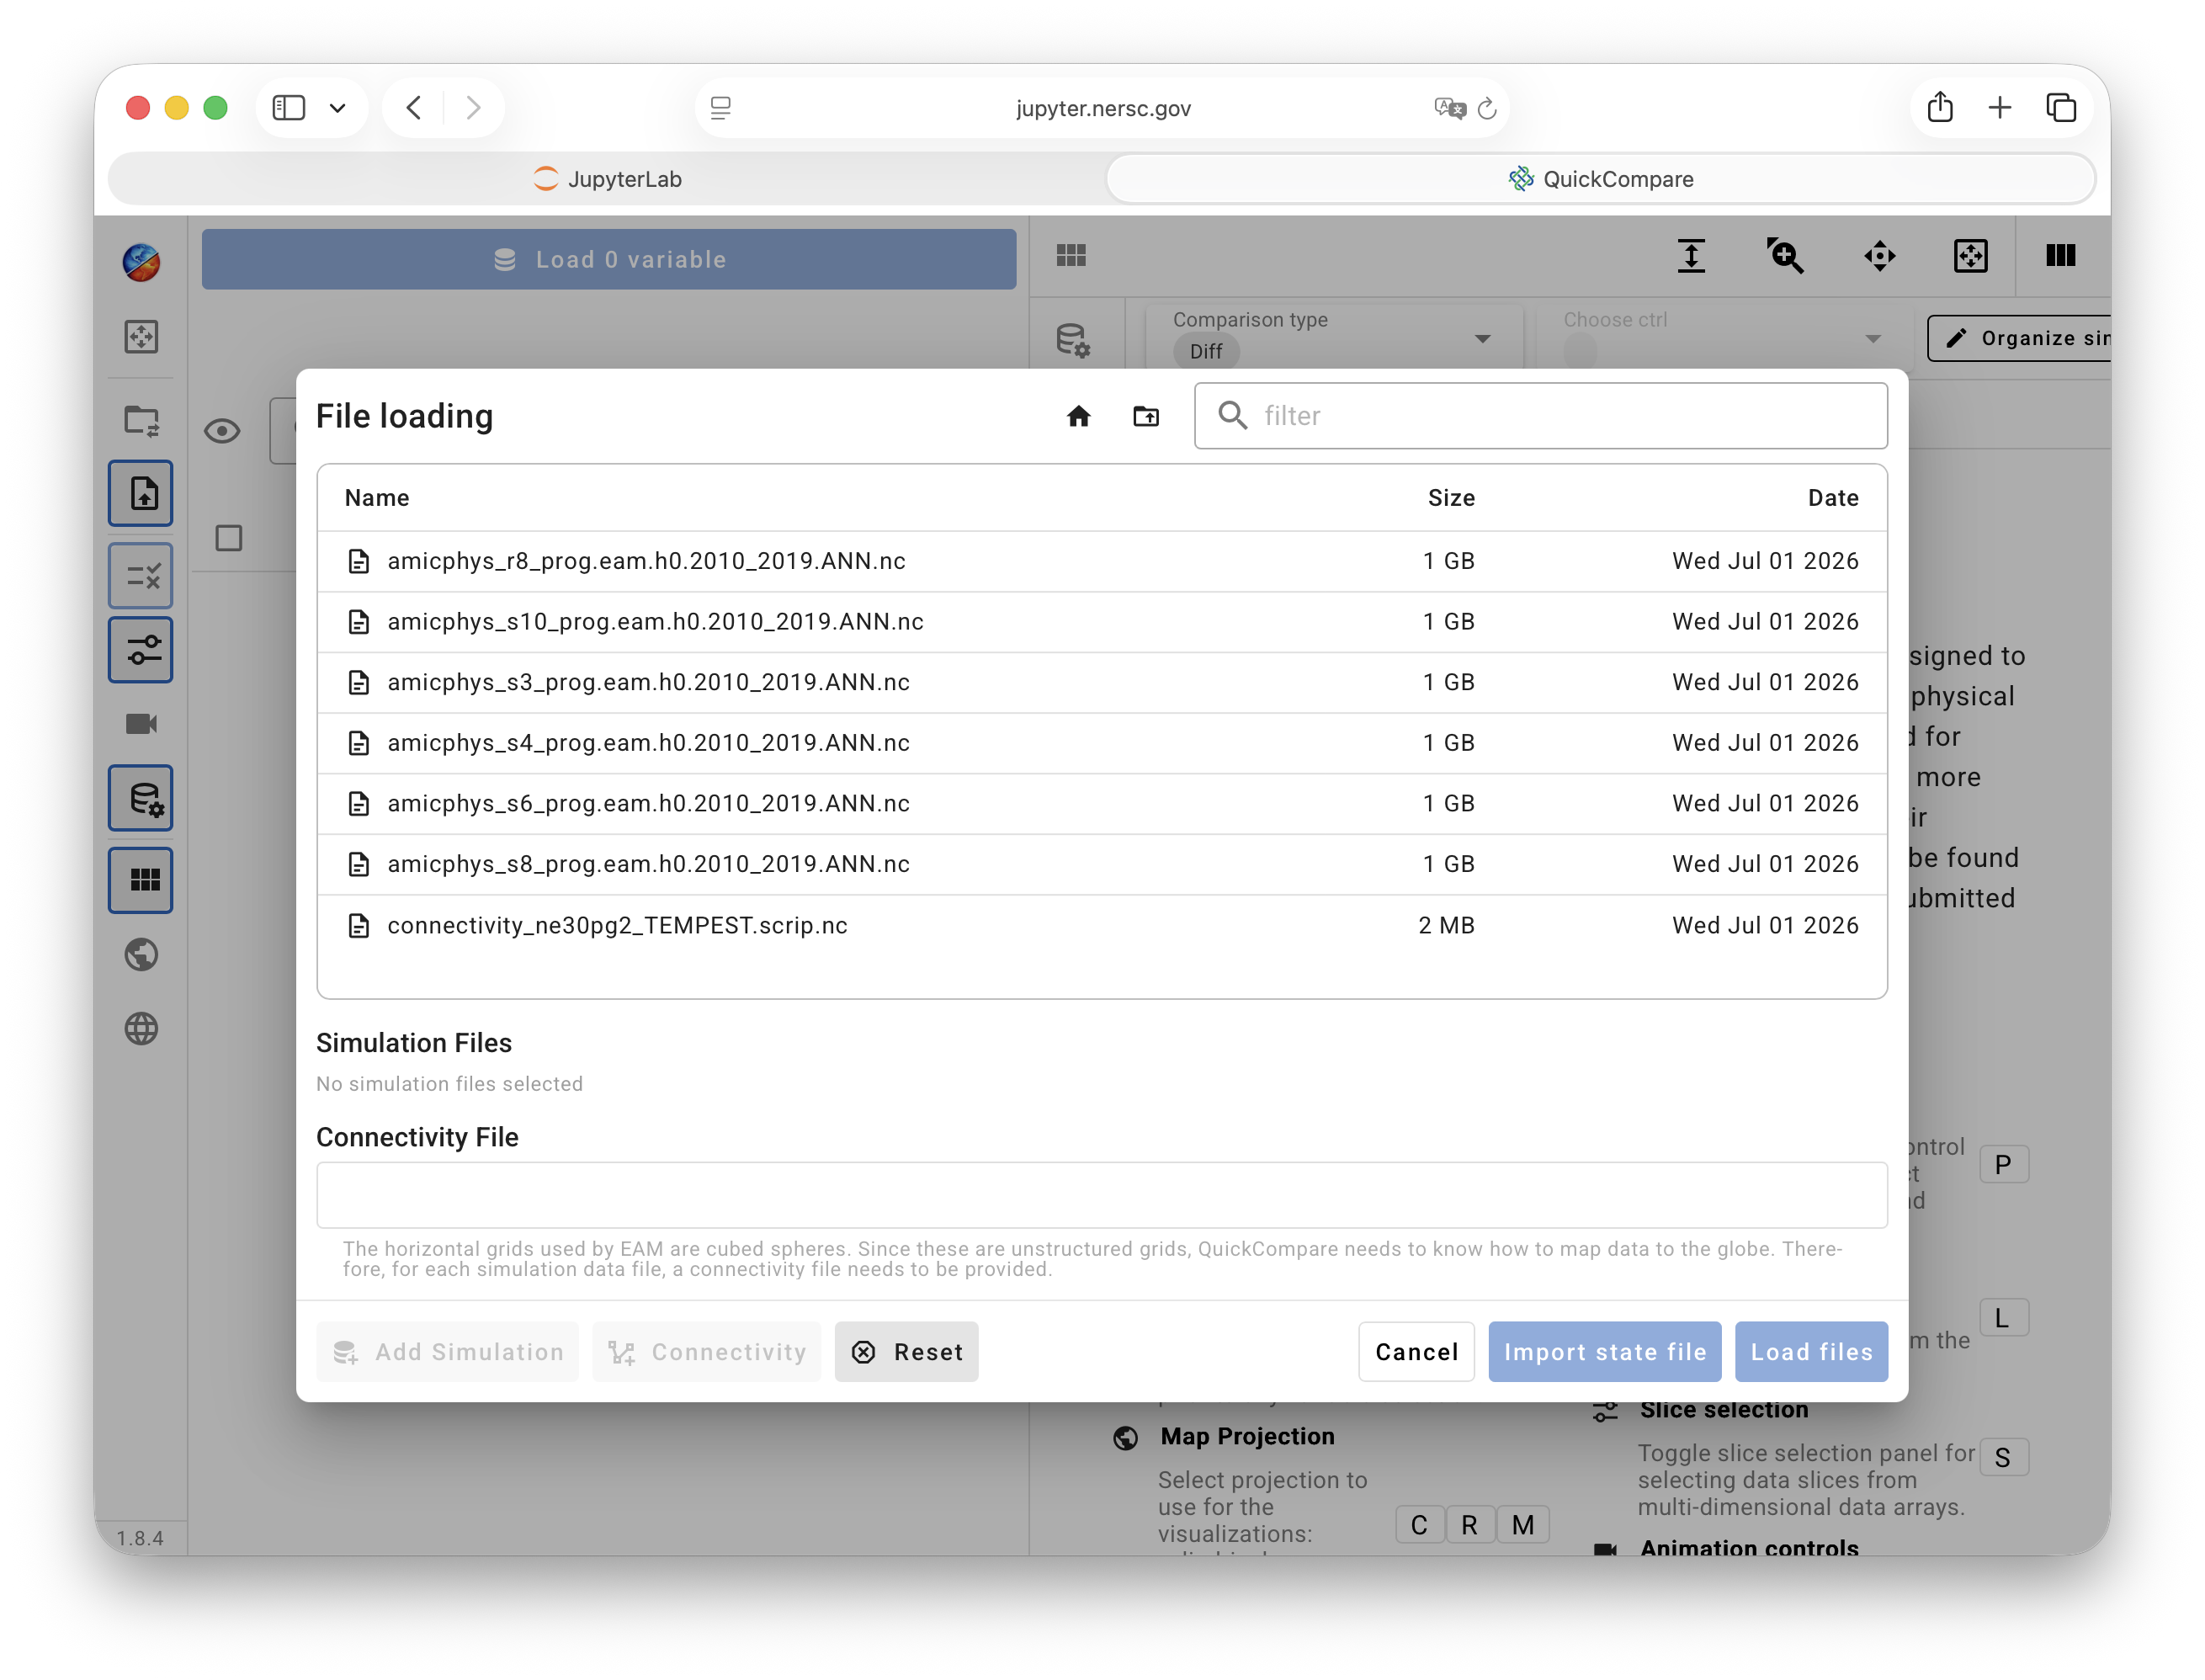The height and width of the screenshot is (1680, 2205).
Task: Click the animation camera icon in sidebar
Action: 141,724
